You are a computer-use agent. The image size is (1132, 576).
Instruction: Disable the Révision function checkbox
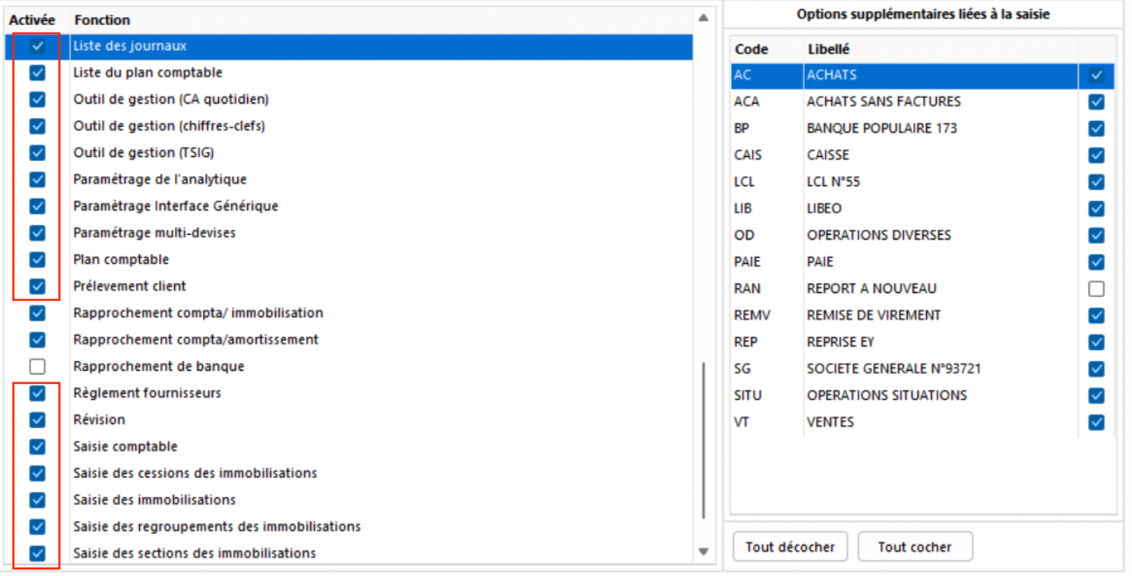(37, 420)
